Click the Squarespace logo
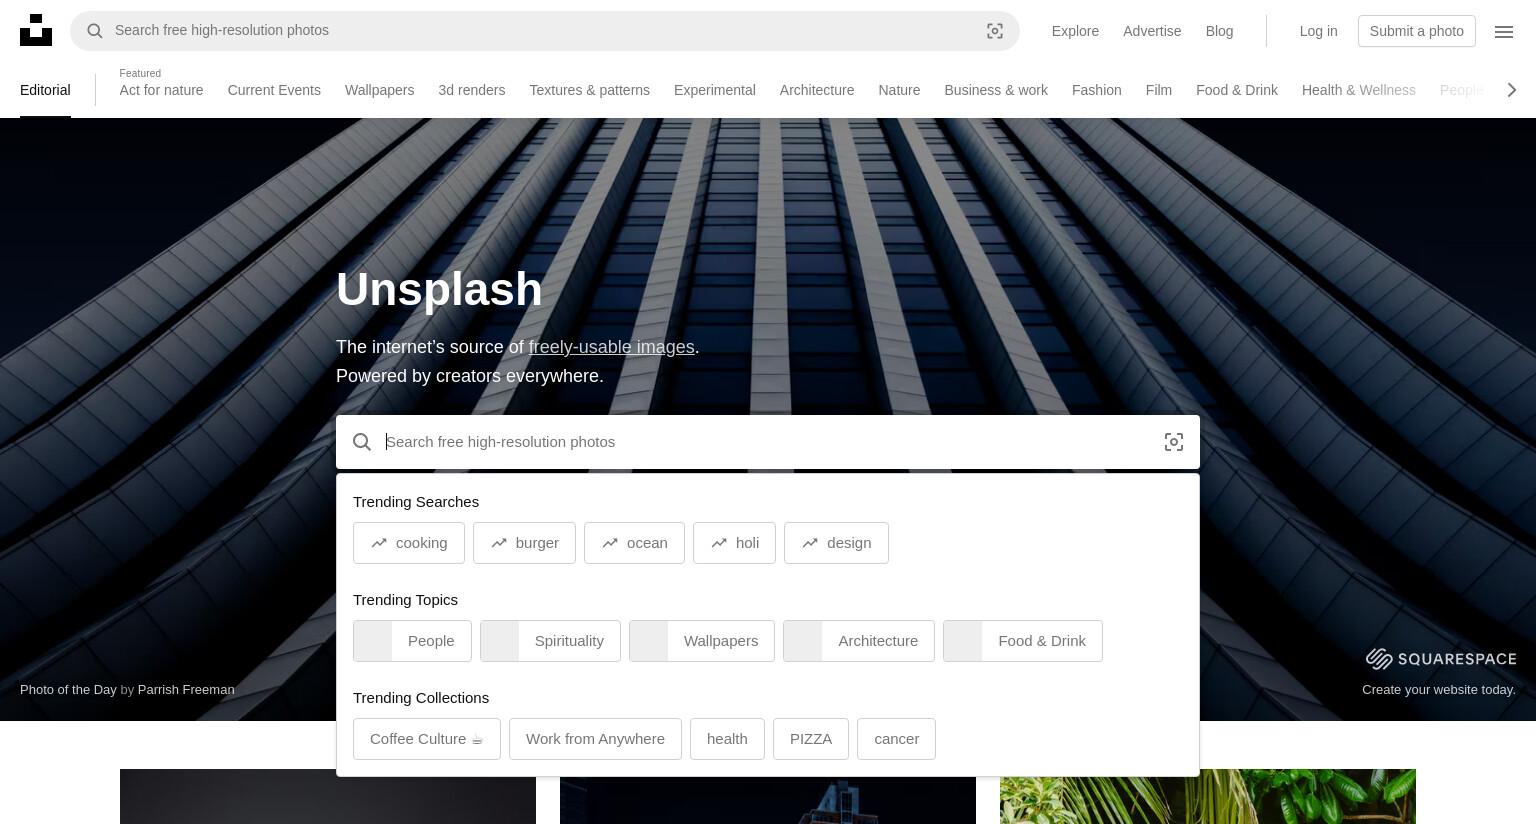The width and height of the screenshot is (1536, 824). tap(1441, 658)
